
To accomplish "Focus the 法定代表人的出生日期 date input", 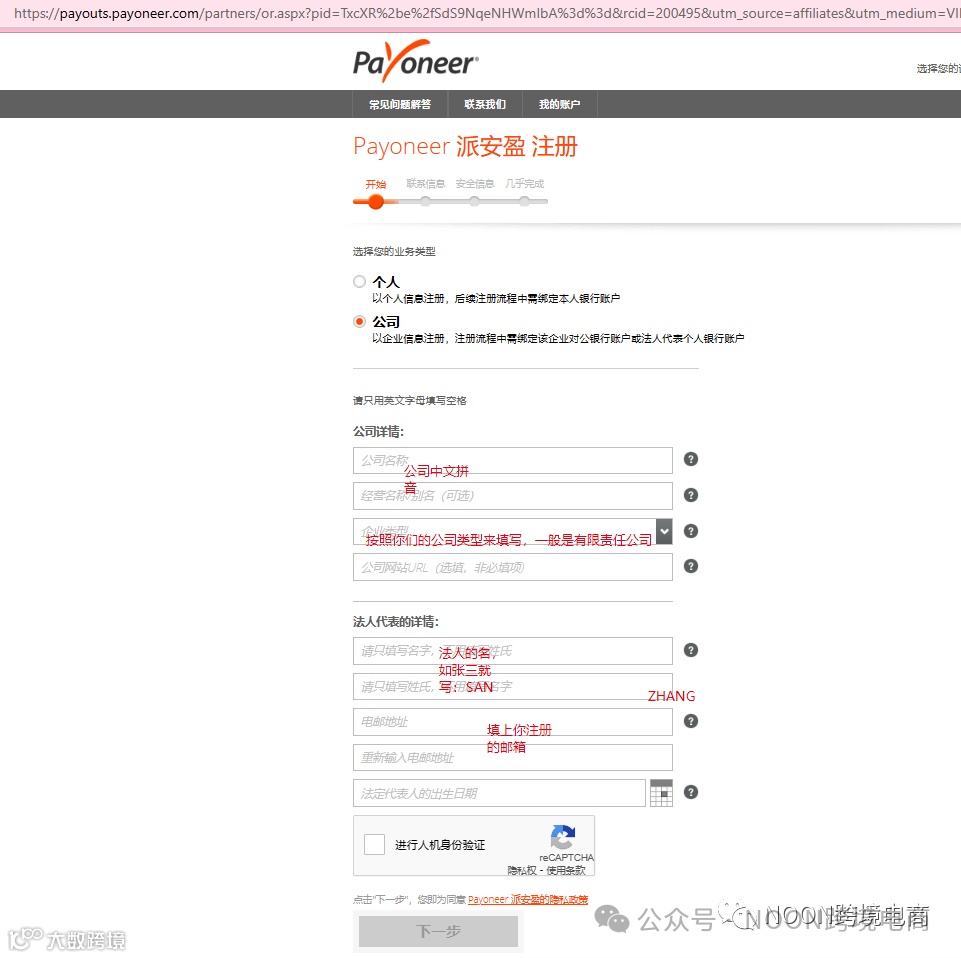I will click(x=499, y=793).
